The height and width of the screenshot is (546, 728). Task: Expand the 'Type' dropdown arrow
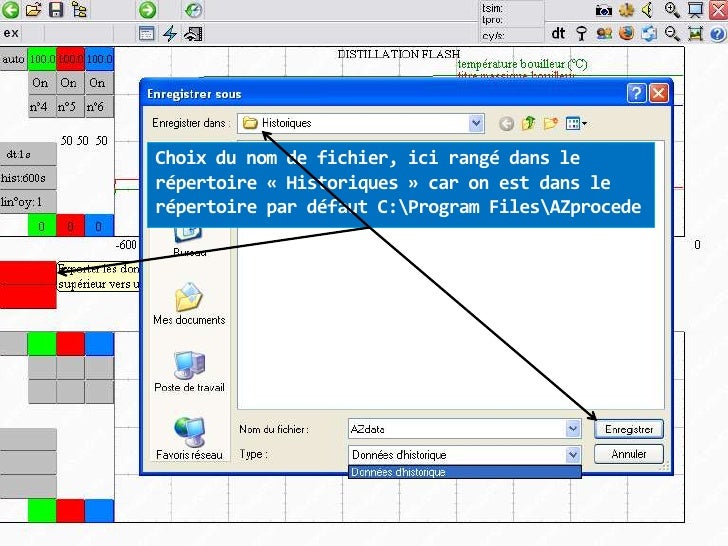point(573,455)
